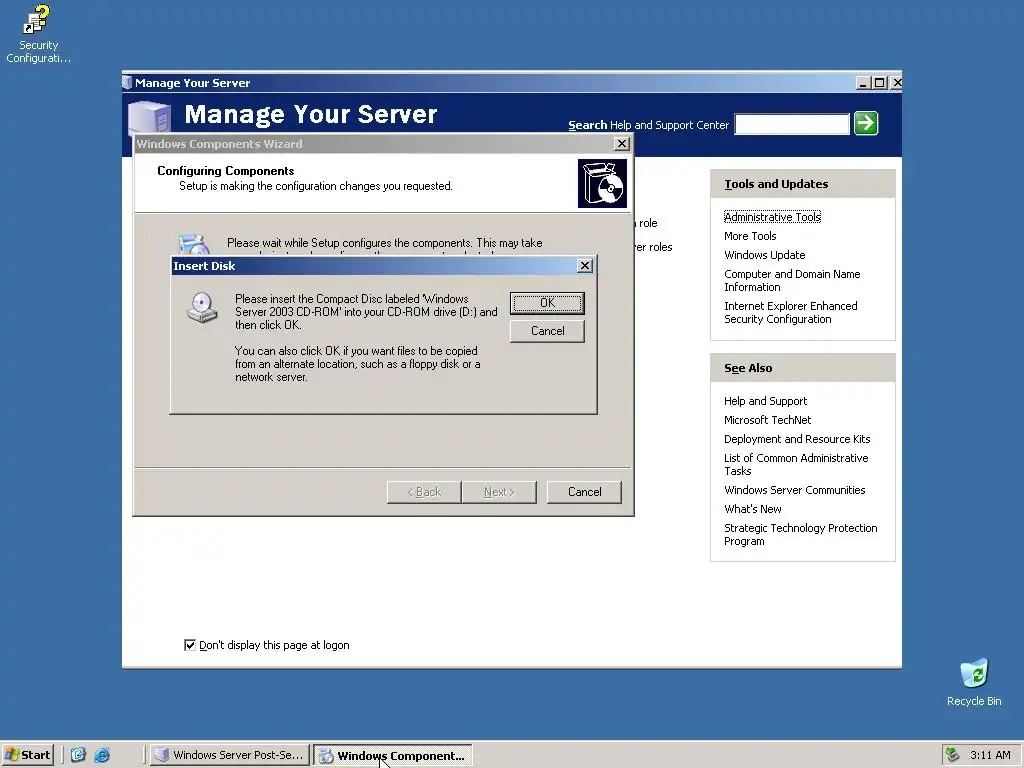This screenshot has width=1024, height=768.
Task: Click the Windows Components Wizard header icon
Action: click(x=602, y=184)
